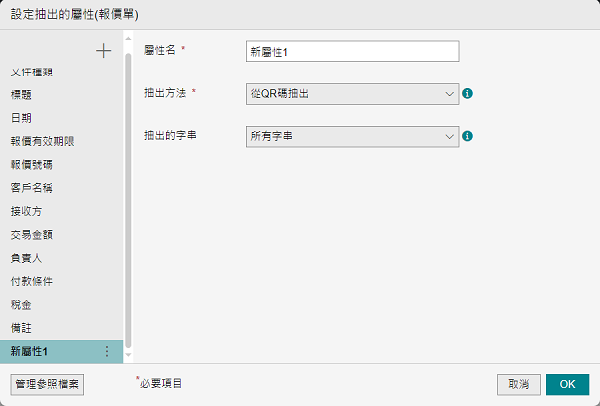600x406 pixels.
Task: Expand the 抽出的字串 dropdown
Action: pos(351,136)
